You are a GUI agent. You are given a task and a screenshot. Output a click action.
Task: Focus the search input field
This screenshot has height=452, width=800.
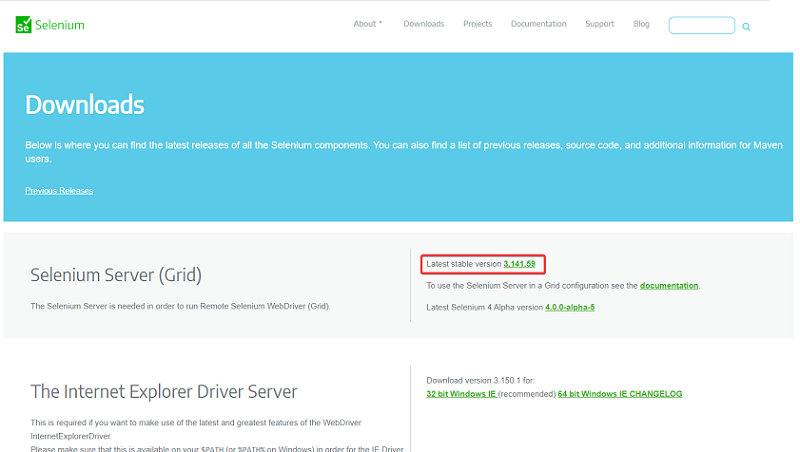pyautogui.click(x=702, y=25)
